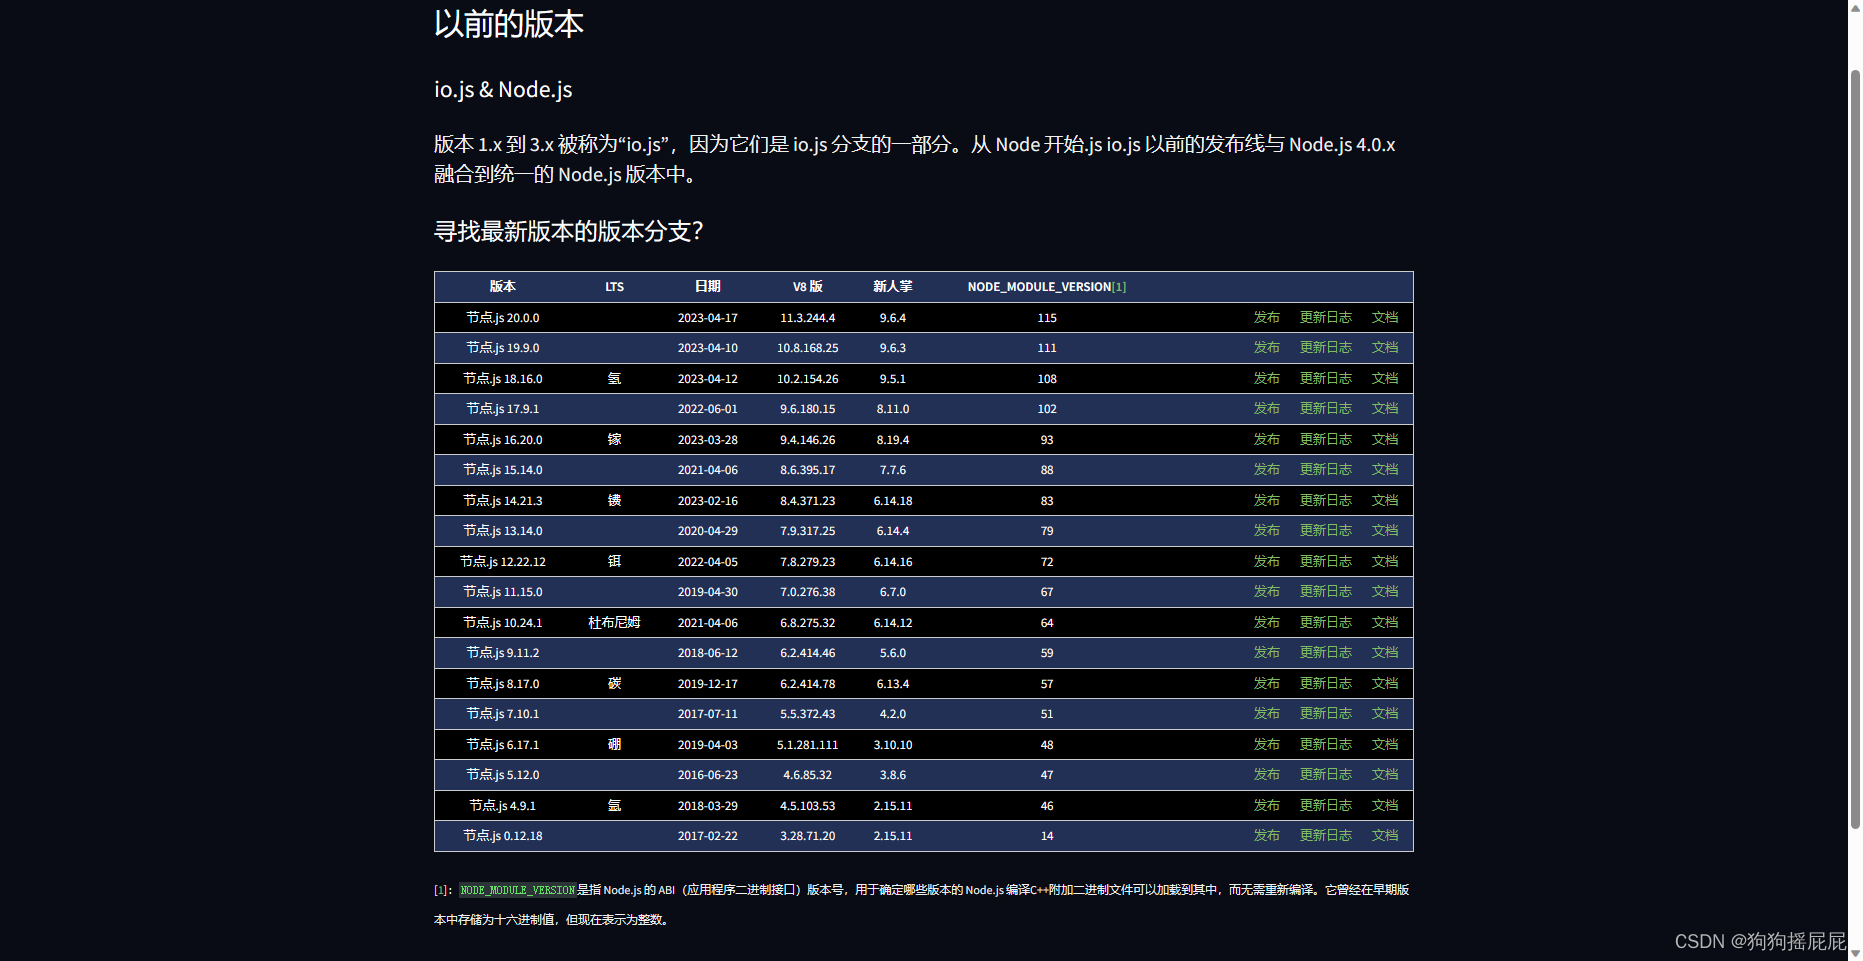Click 发布 in the 节点.js 12.22.12 row
The image size is (1863, 961).
point(1266,561)
